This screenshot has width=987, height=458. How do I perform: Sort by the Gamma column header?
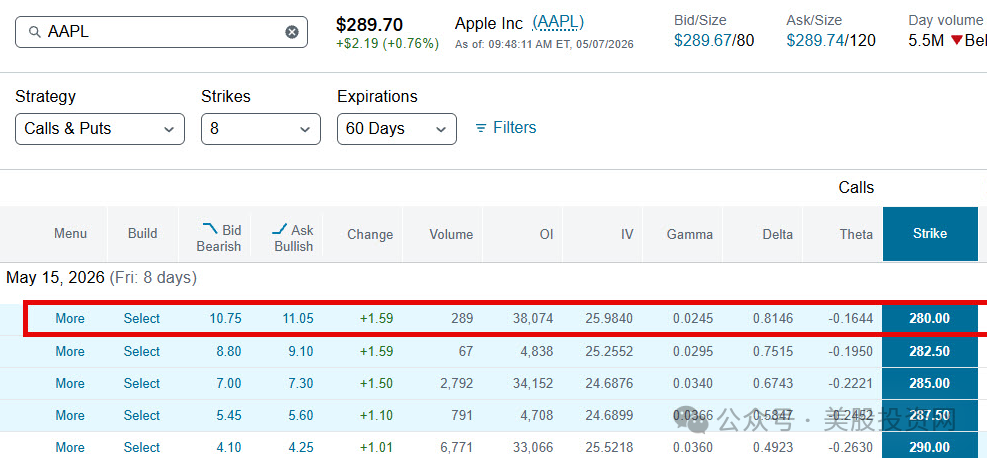(689, 235)
